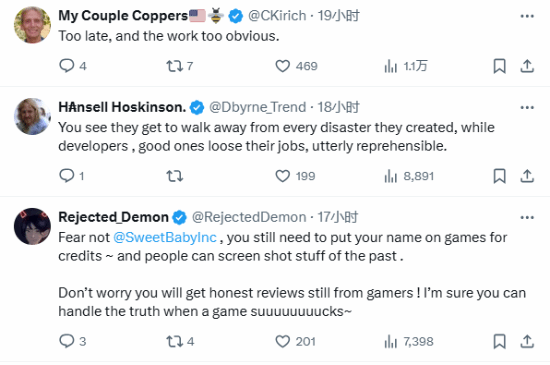The height and width of the screenshot is (365, 550).
Task: Open more options for @CKirich tweet
Action: point(527,16)
